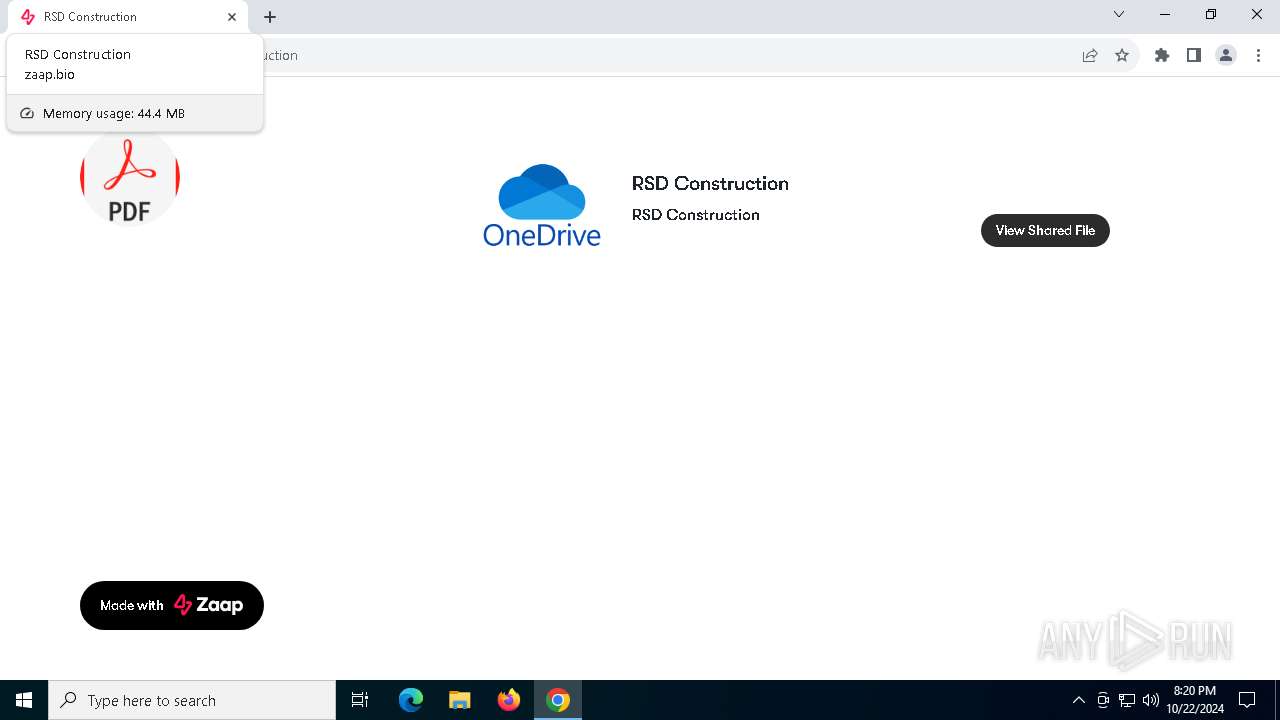Toggle the browser side panel
Image resolution: width=1280 pixels, height=720 pixels.
(x=1194, y=55)
